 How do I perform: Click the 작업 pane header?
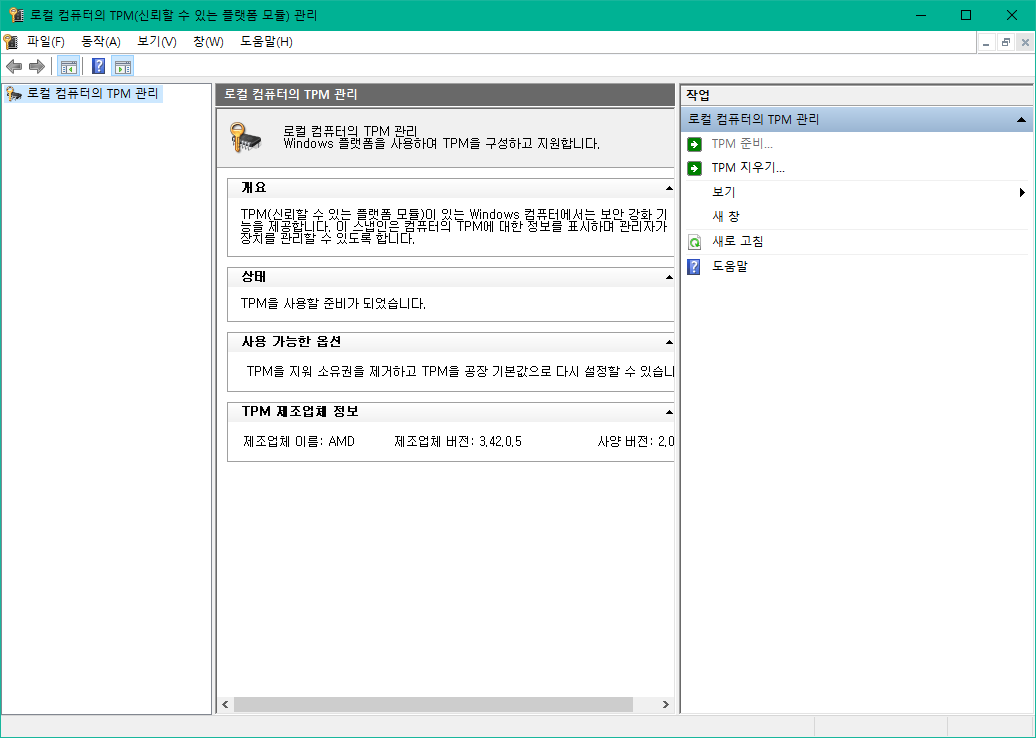(856, 95)
